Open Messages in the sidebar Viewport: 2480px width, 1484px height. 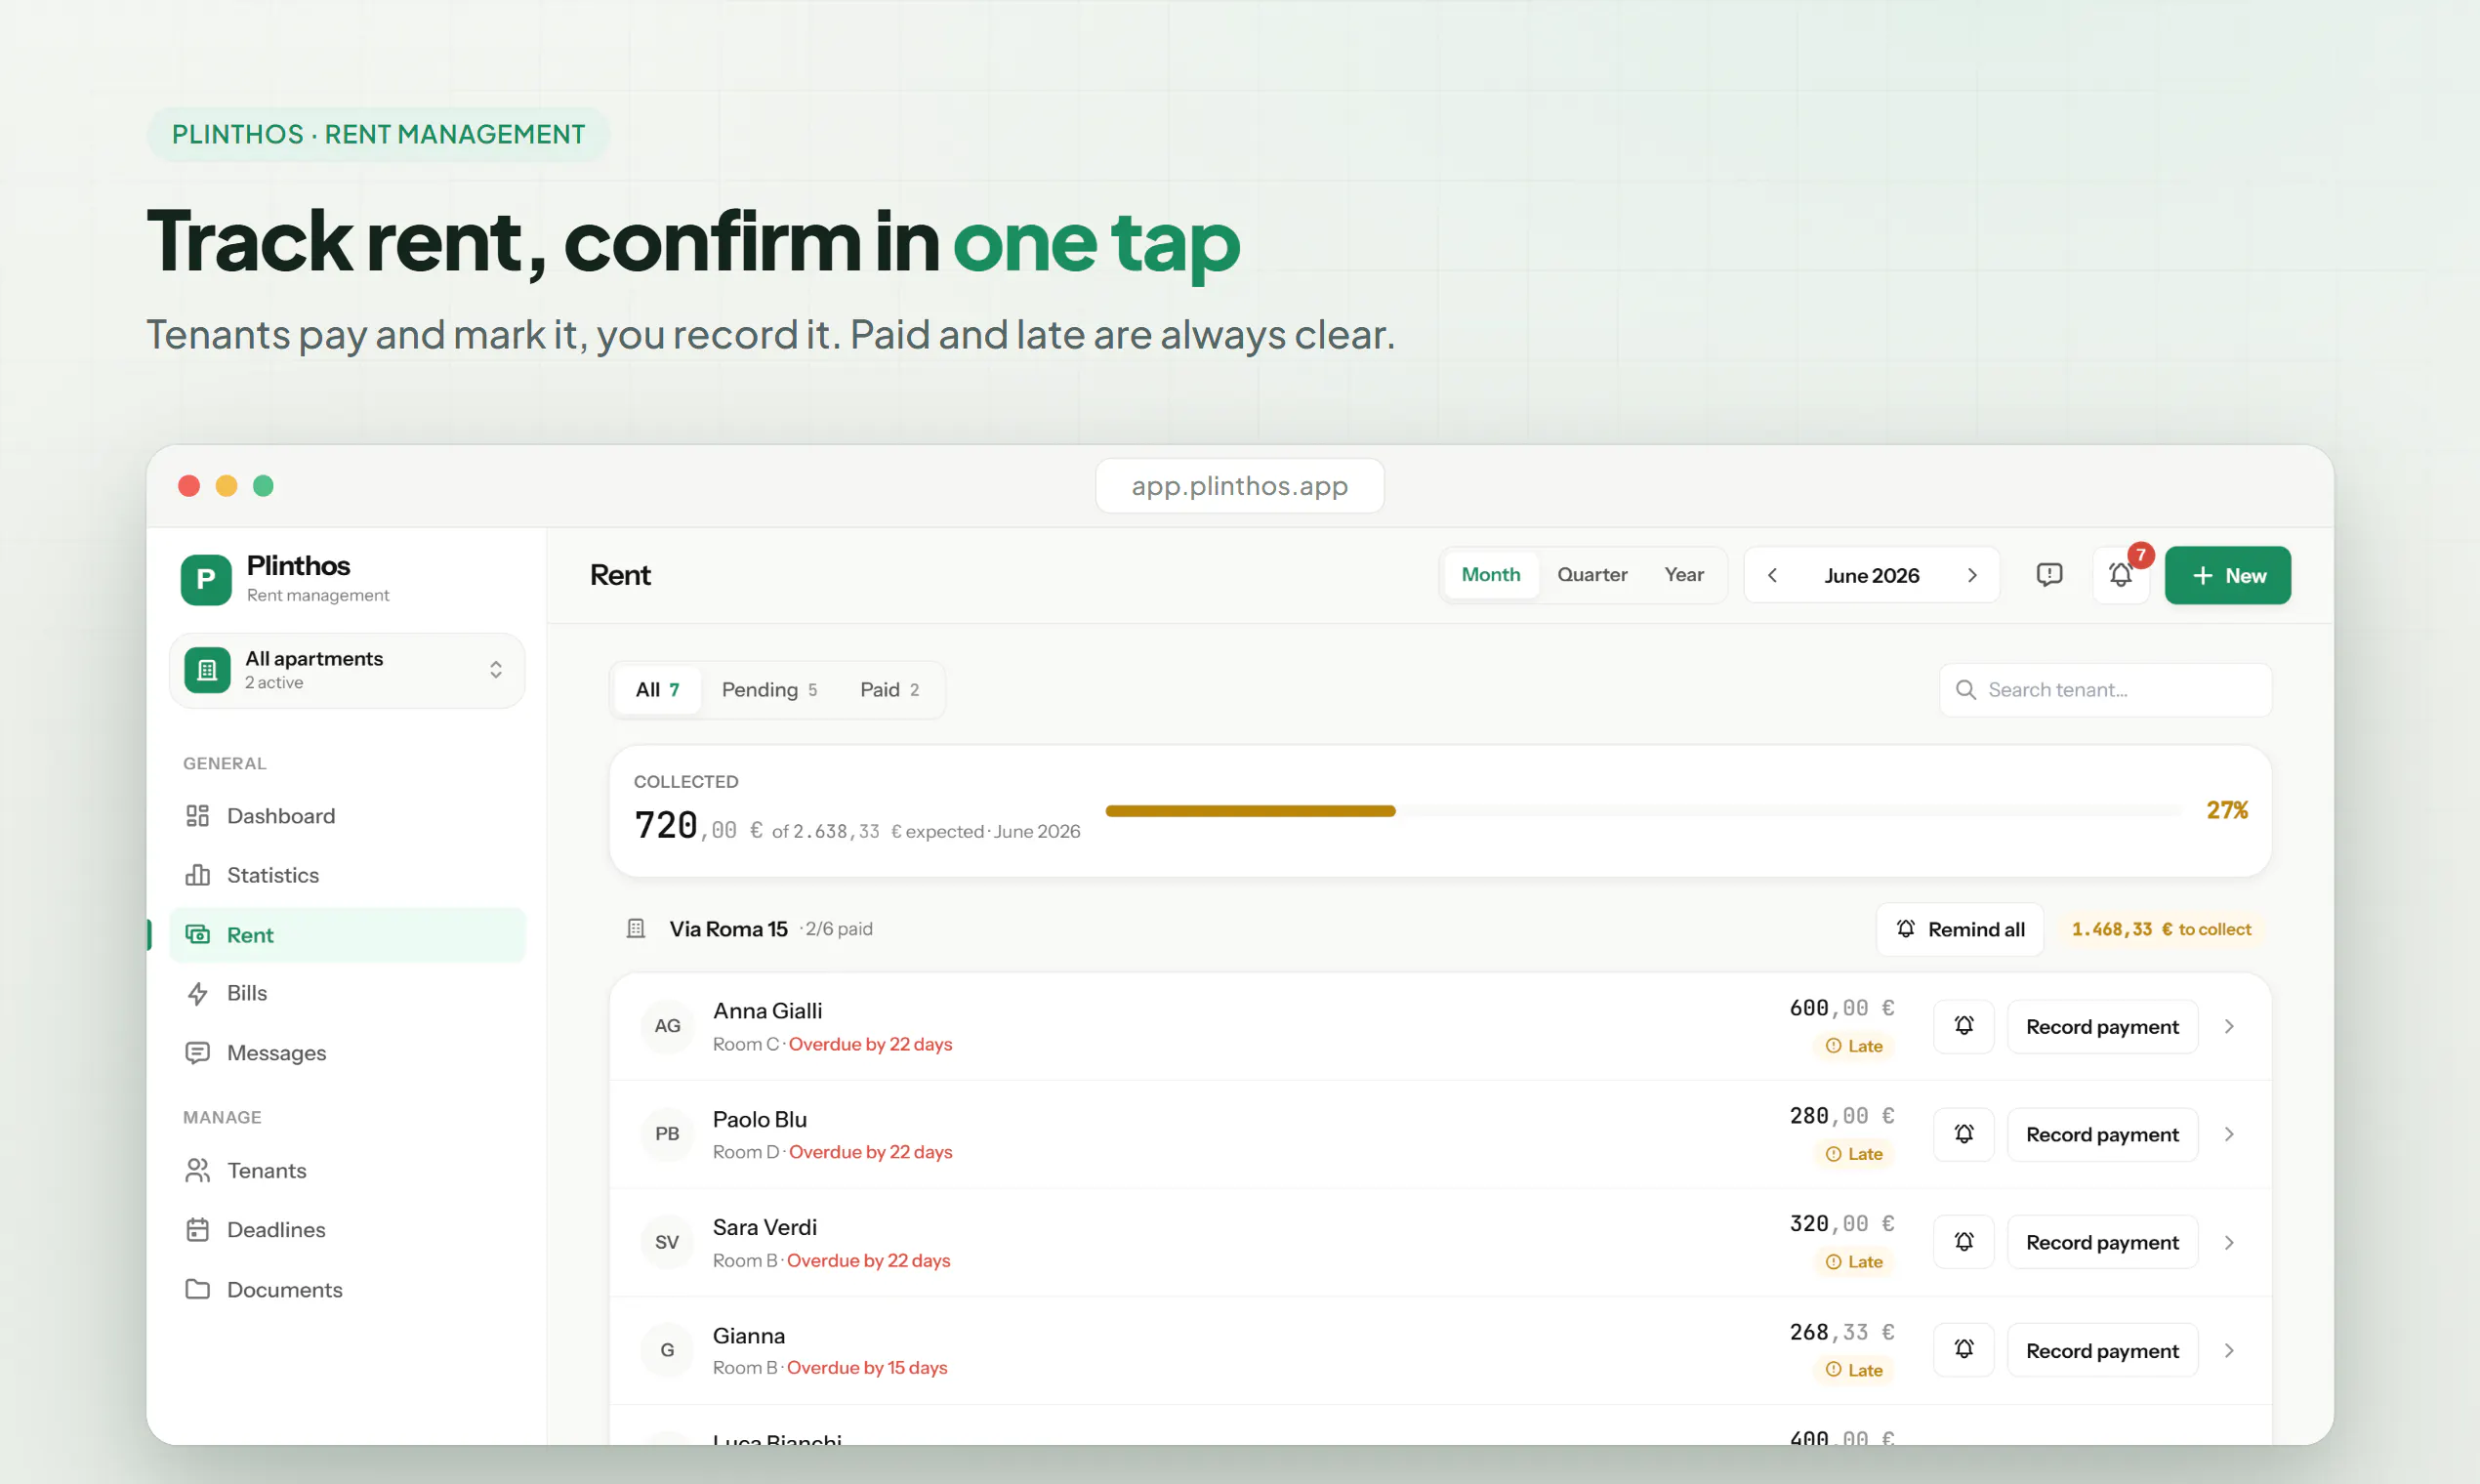click(x=347, y=1053)
